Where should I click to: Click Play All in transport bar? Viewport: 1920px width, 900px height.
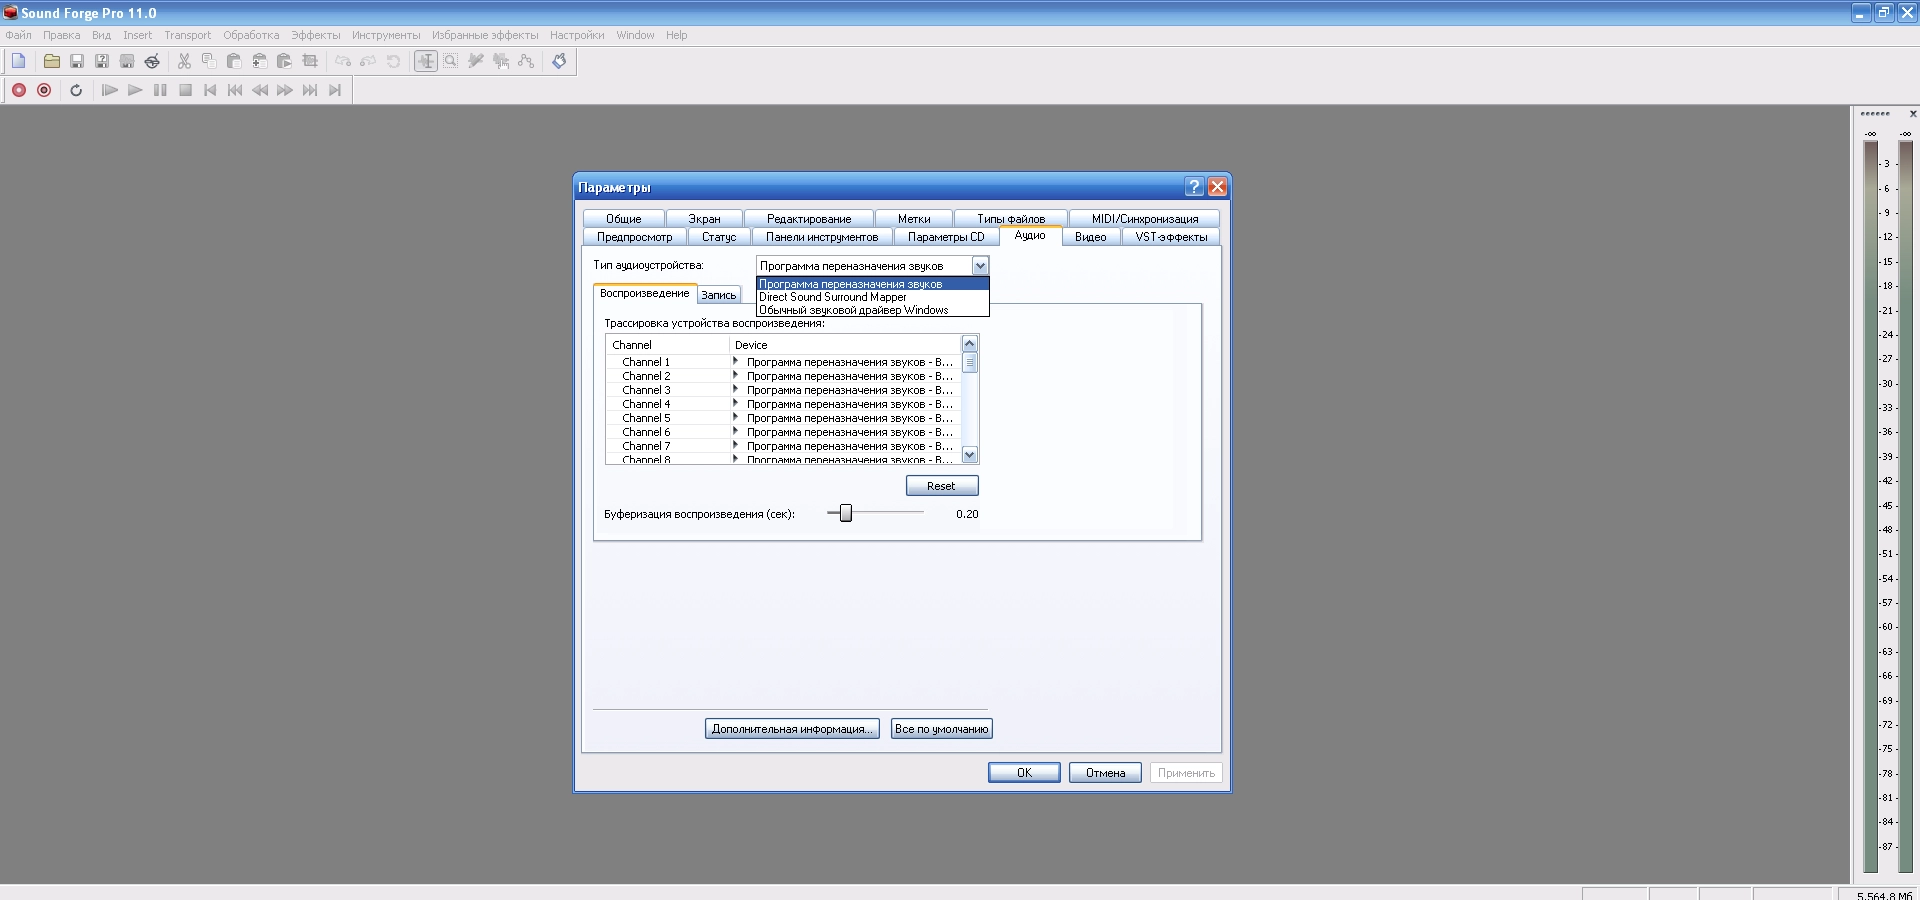pos(110,90)
